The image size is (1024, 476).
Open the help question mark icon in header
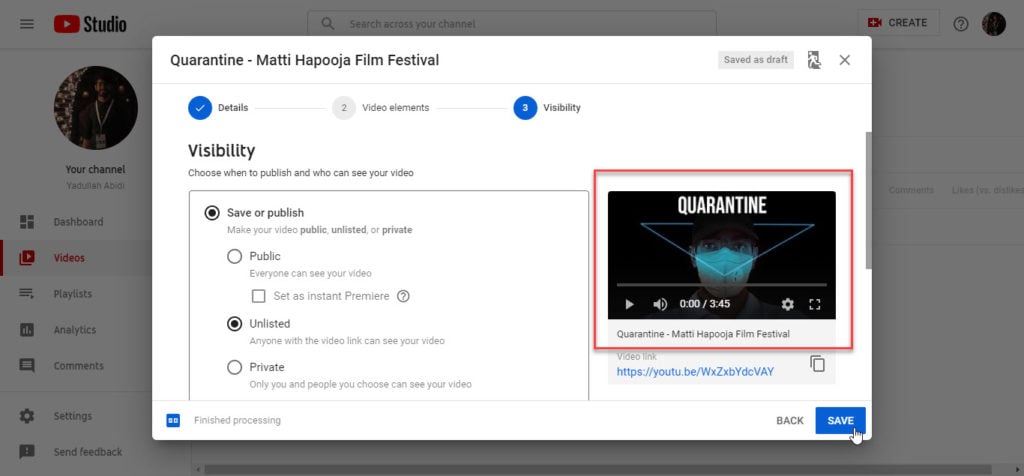pos(960,23)
